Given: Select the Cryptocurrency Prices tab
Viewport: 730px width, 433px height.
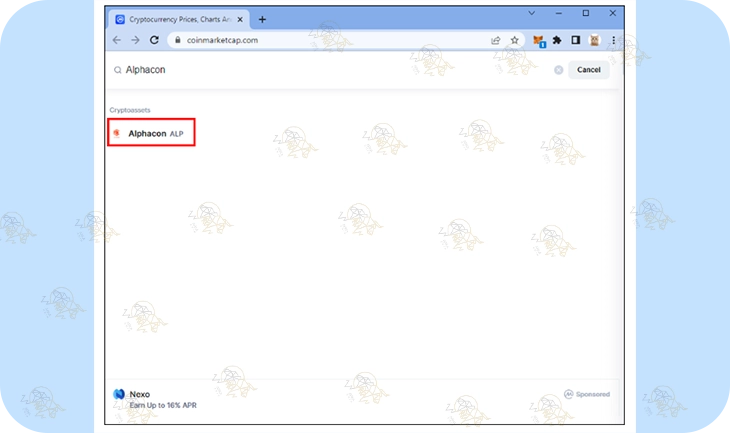Looking at the screenshot, I should pyautogui.click(x=175, y=19).
